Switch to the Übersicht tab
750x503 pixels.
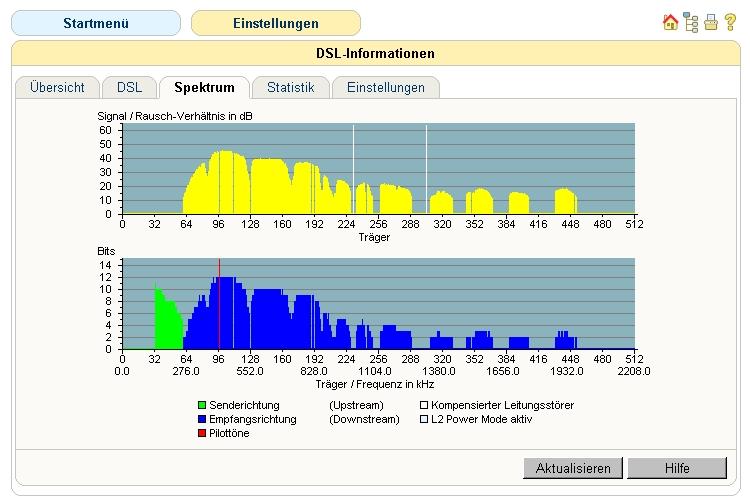pos(57,88)
